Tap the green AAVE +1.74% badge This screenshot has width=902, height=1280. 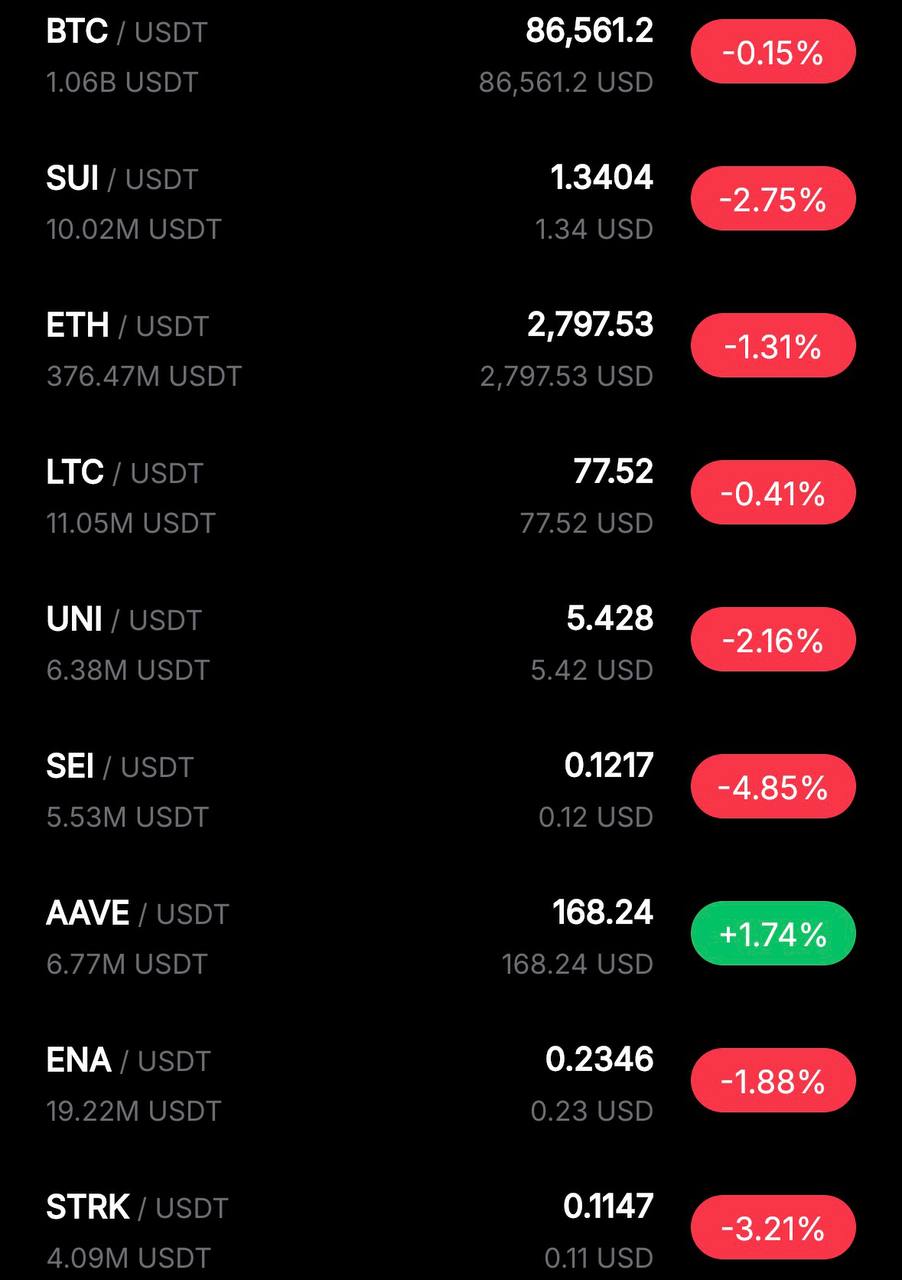click(773, 935)
